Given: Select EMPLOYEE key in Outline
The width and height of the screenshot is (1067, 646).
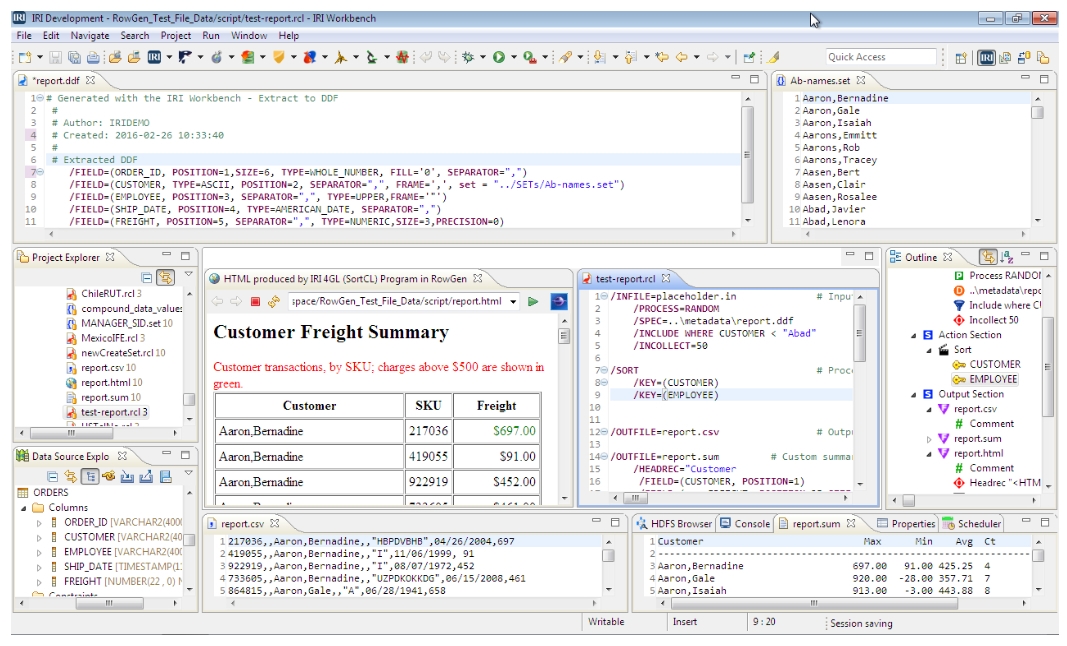Looking at the screenshot, I should (992, 379).
